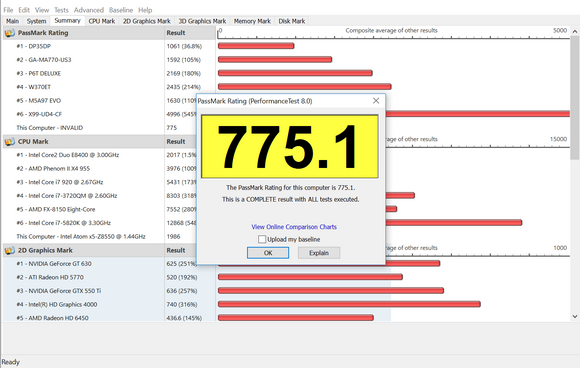
Task: Click the 1986 CPU Mark result value
Action: click(173, 237)
